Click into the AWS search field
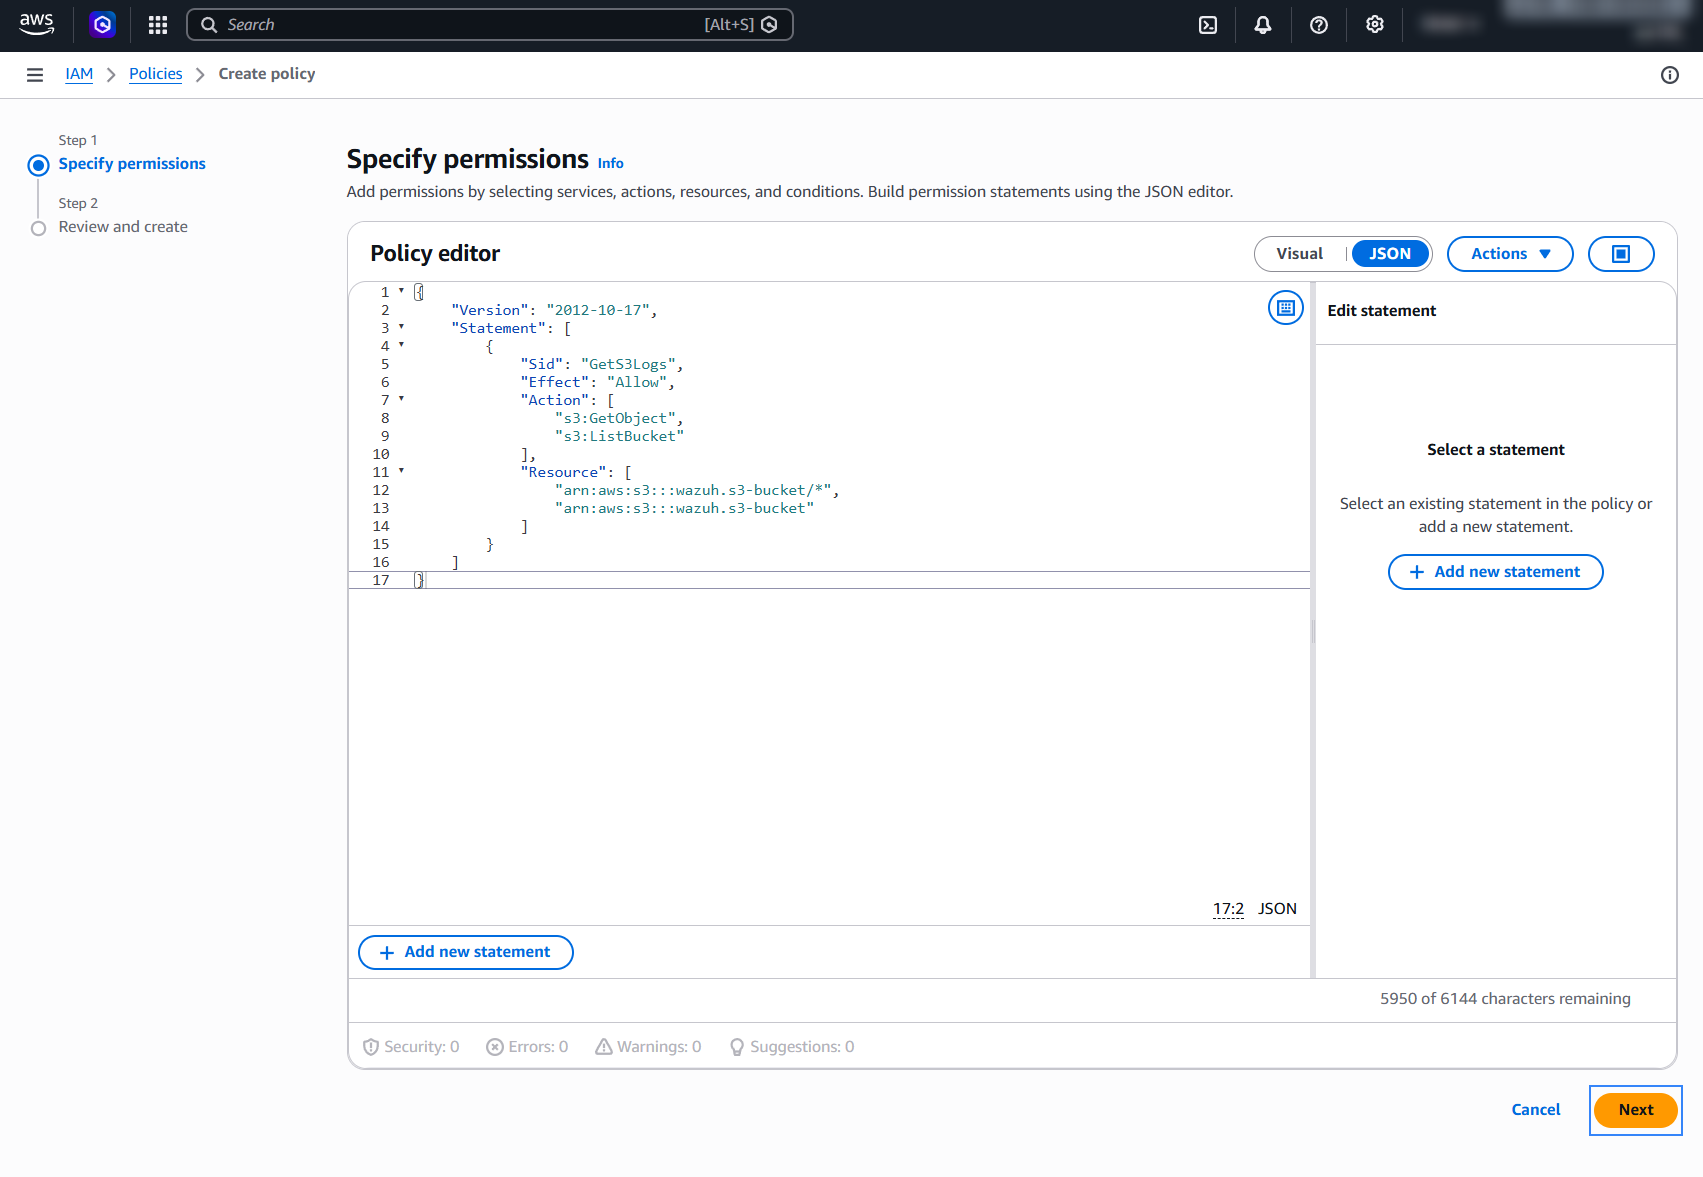The height and width of the screenshot is (1177, 1703). click(489, 25)
